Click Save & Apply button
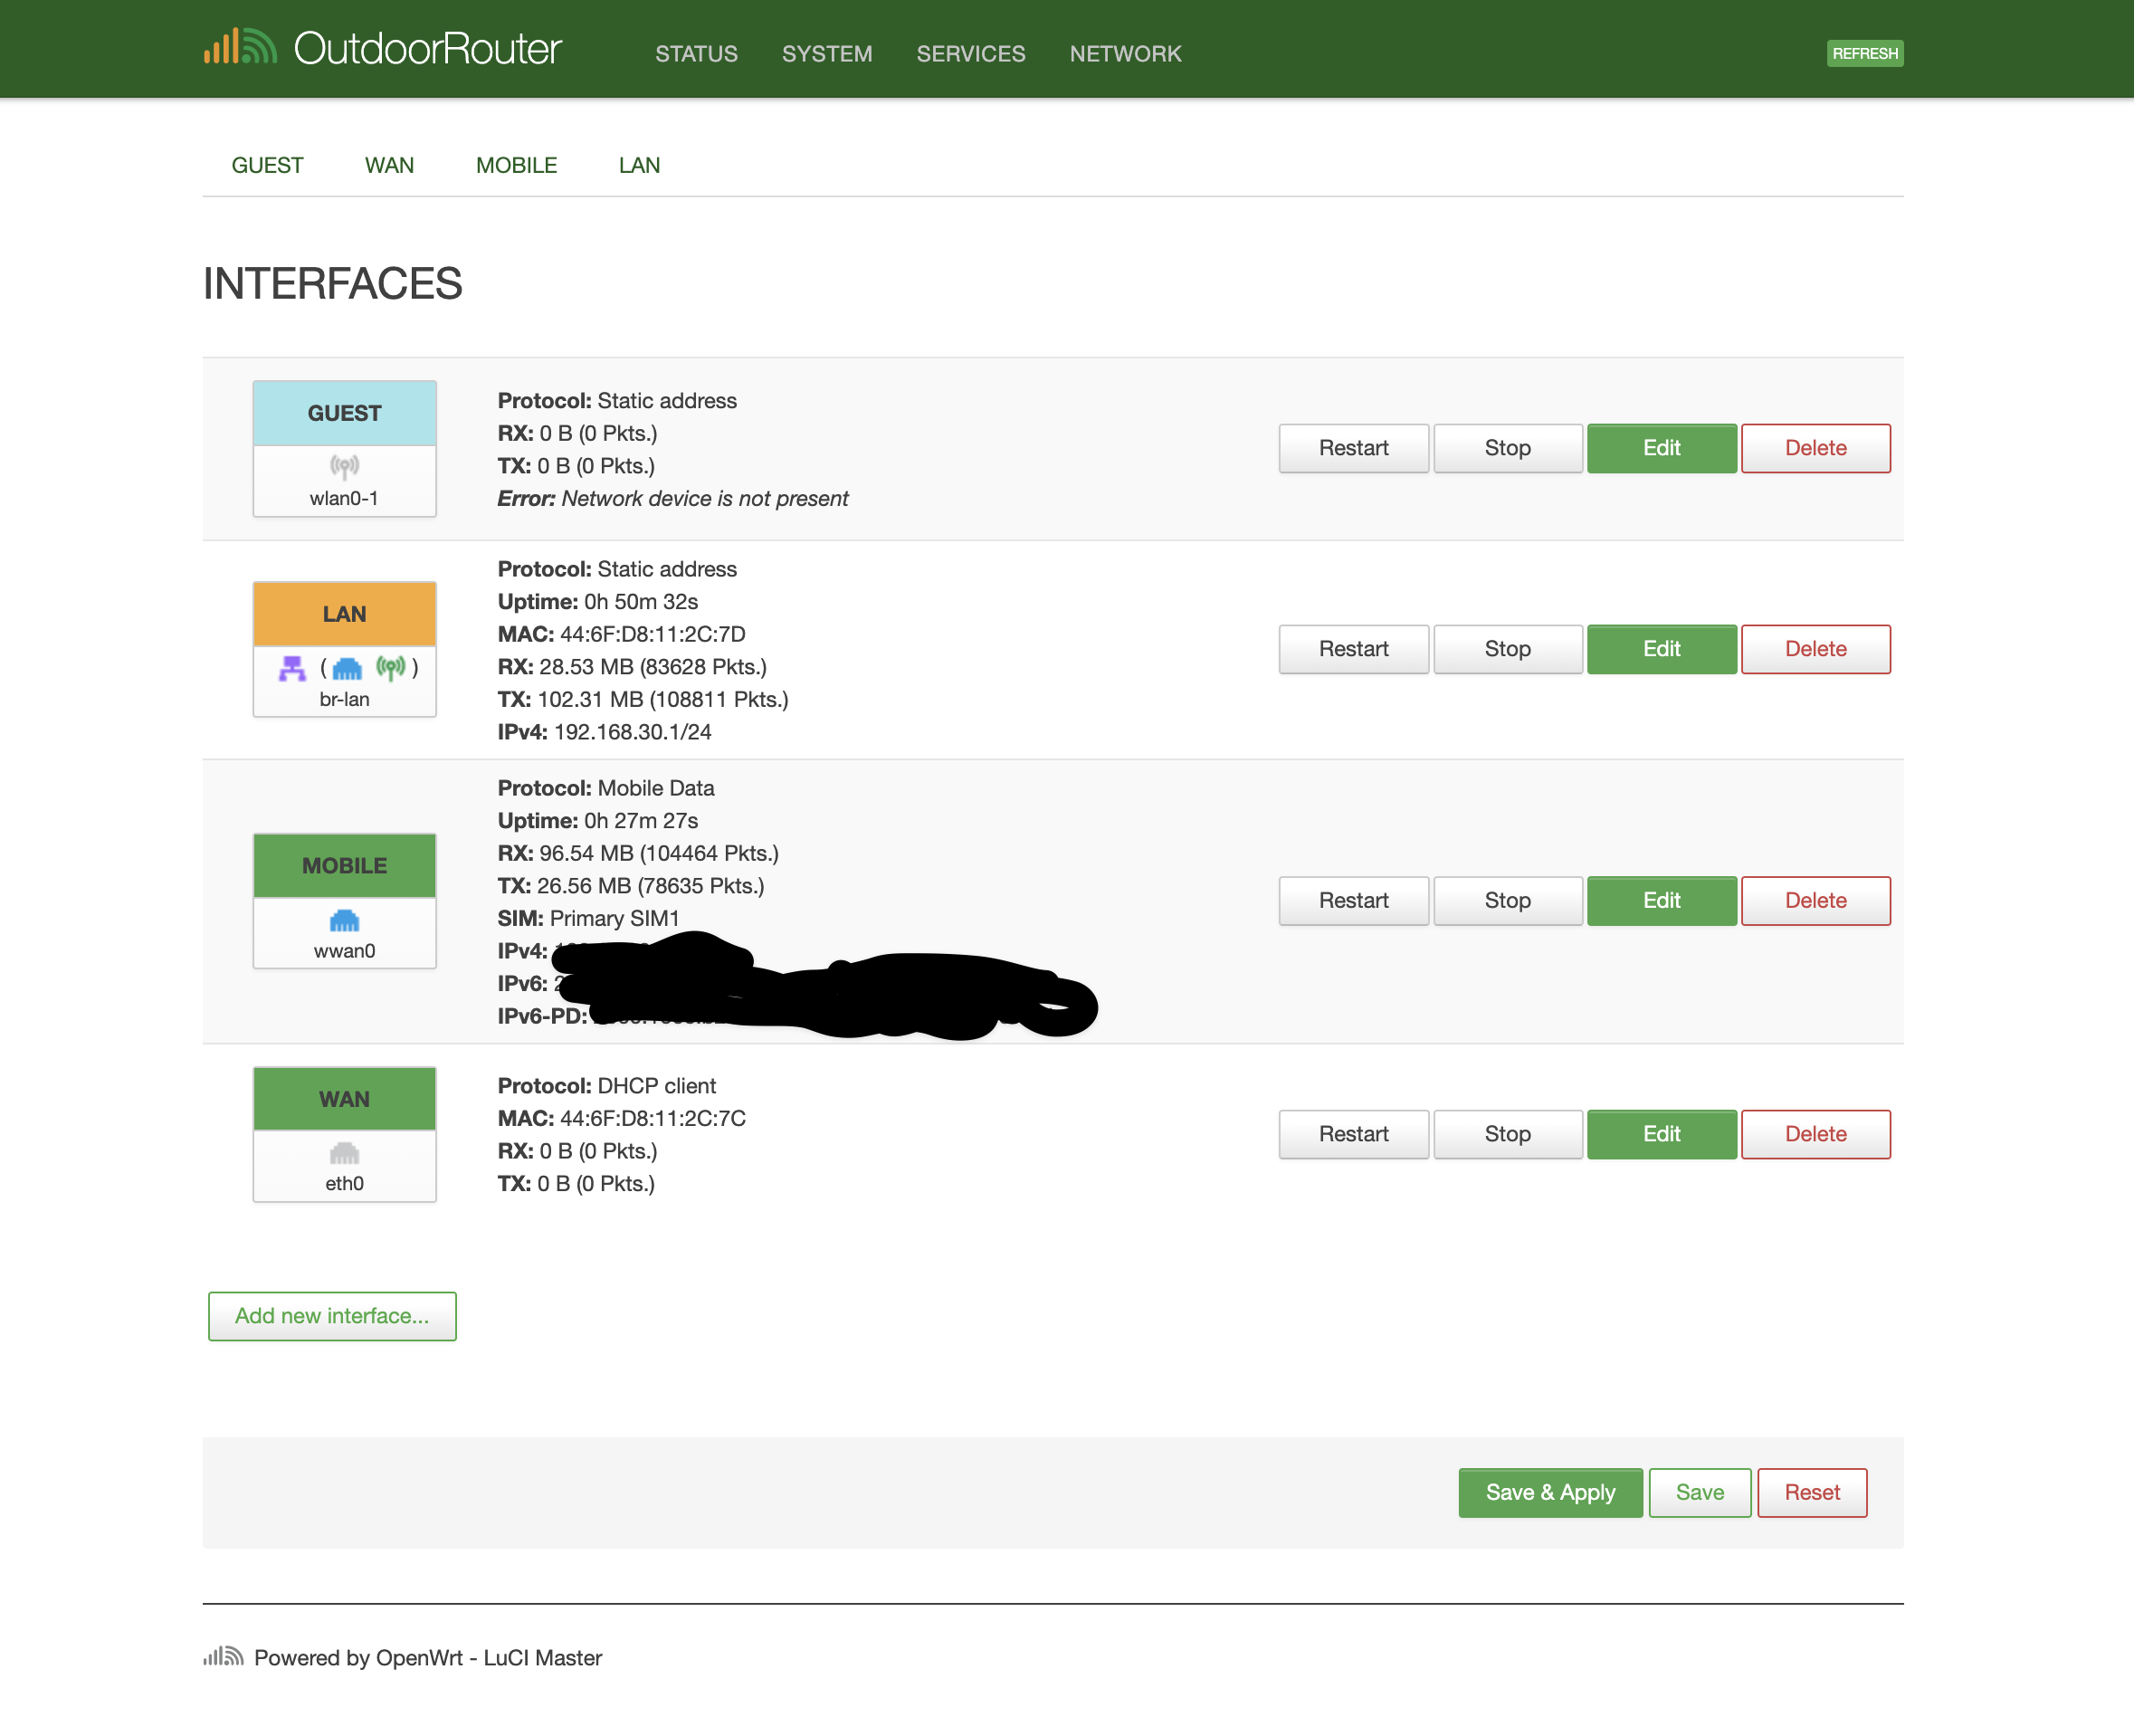The image size is (2134, 1736). [x=1550, y=1493]
